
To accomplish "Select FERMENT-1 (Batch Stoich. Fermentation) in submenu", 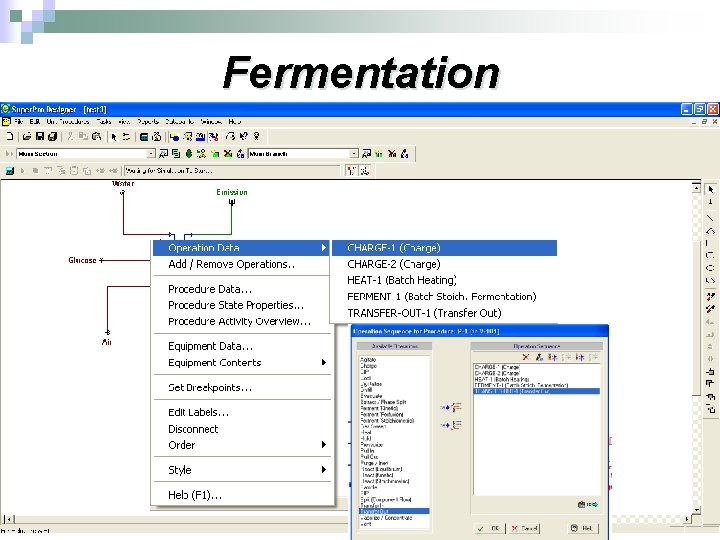I will (444, 297).
